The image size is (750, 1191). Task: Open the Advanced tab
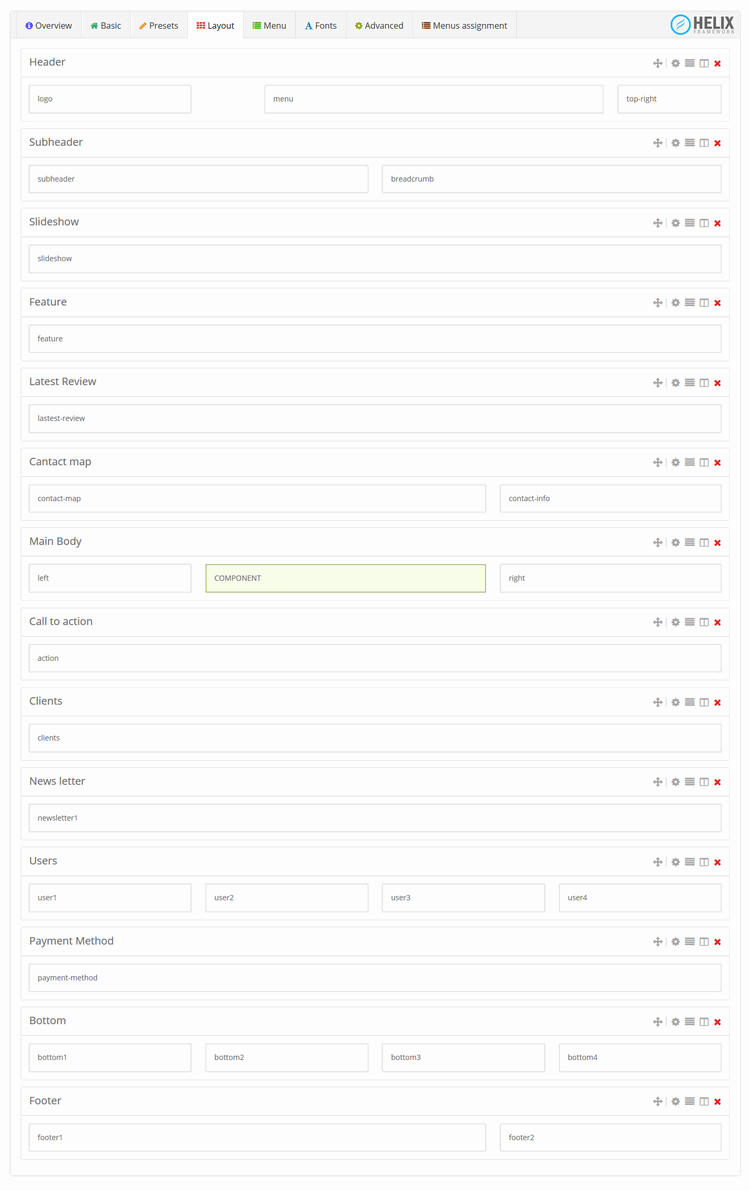tap(379, 26)
